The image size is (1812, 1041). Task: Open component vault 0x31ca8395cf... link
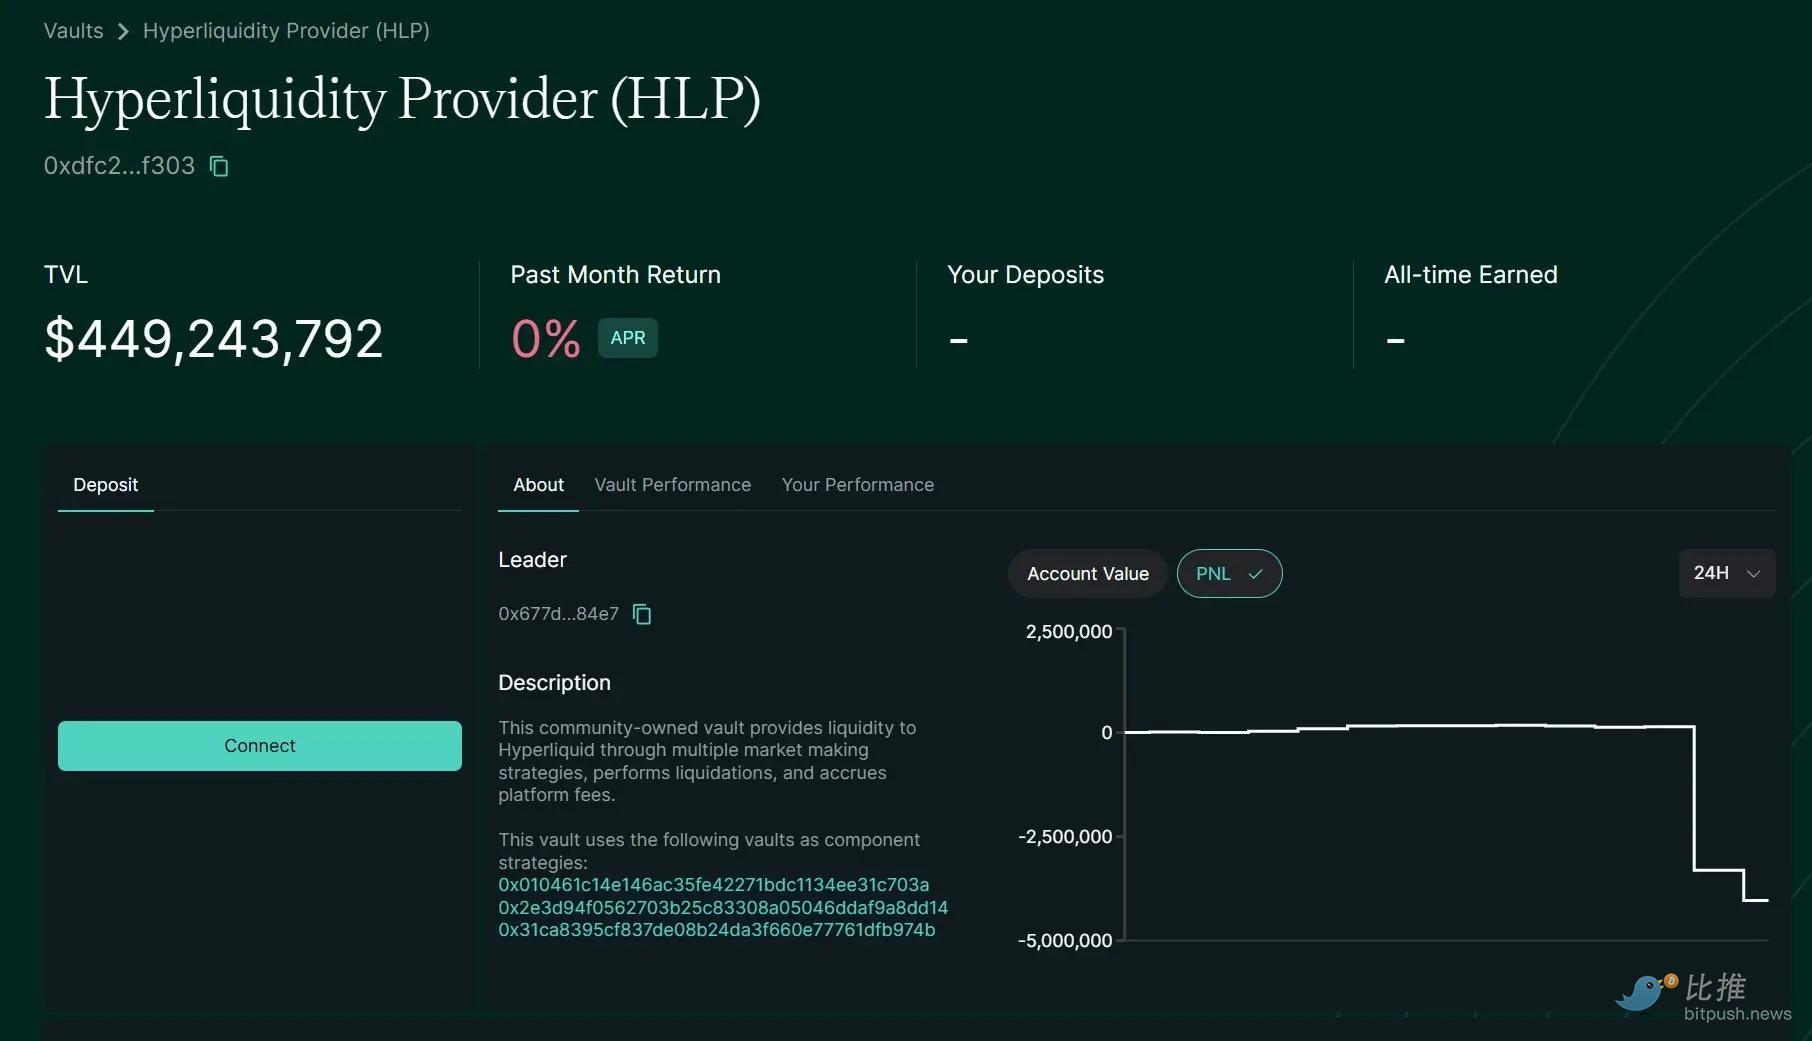point(716,930)
